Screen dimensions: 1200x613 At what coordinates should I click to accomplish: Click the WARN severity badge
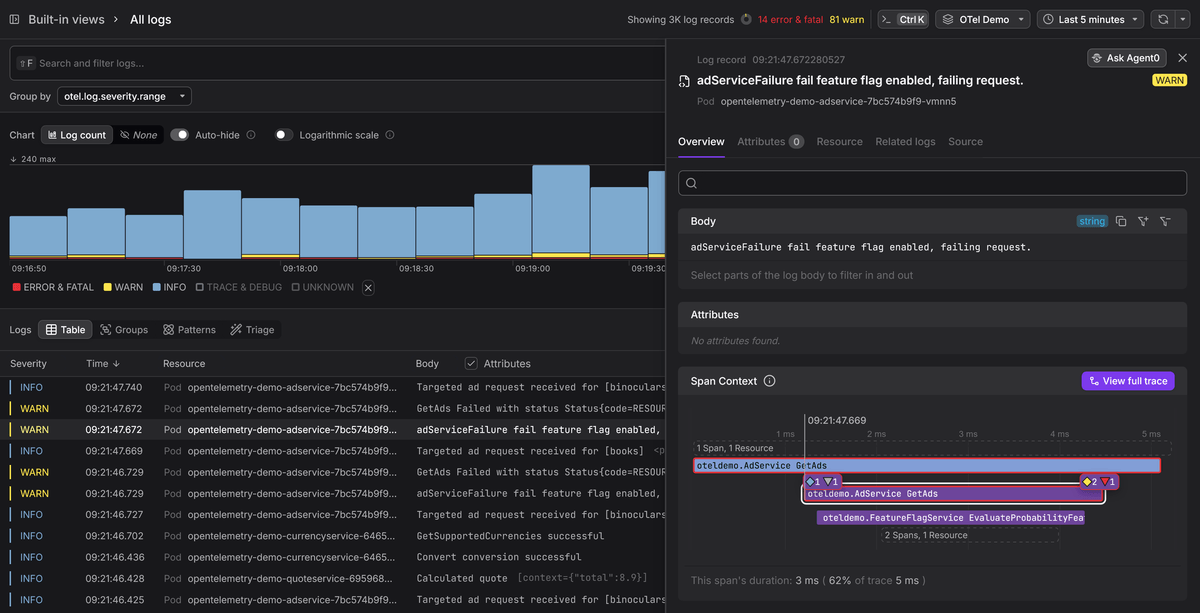tap(1169, 80)
